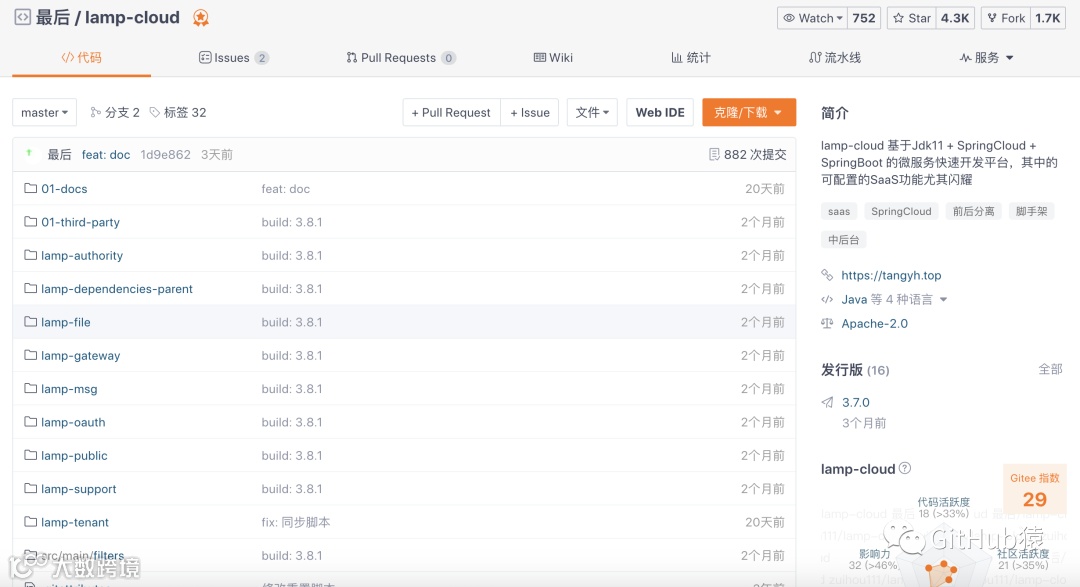Viewport: 1080px width, 587px height.
Task: Open the https://tangyh.top link
Action: click(x=891, y=275)
